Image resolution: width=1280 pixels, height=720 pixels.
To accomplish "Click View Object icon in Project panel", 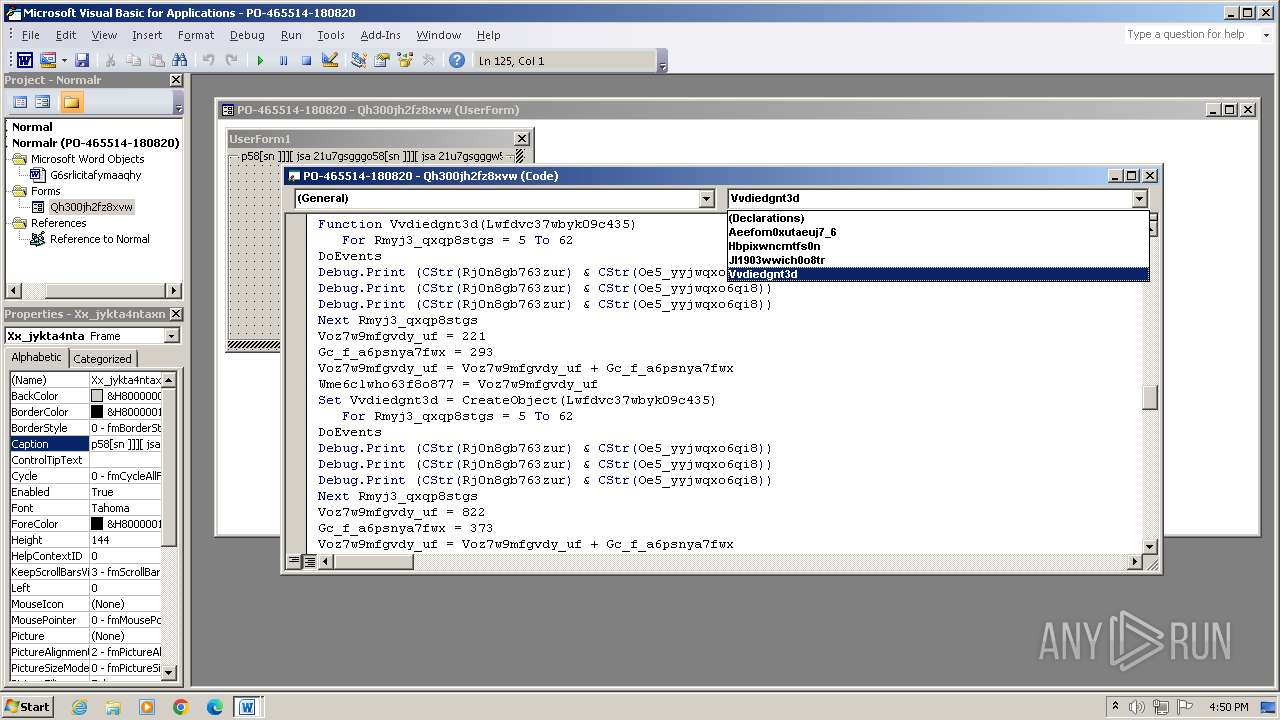I will click(43, 102).
